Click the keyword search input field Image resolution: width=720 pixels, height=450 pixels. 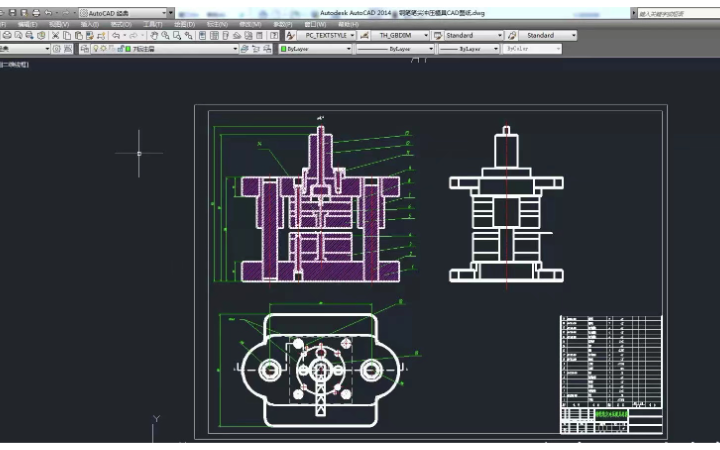pyautogui.click(x=679, y=13)
